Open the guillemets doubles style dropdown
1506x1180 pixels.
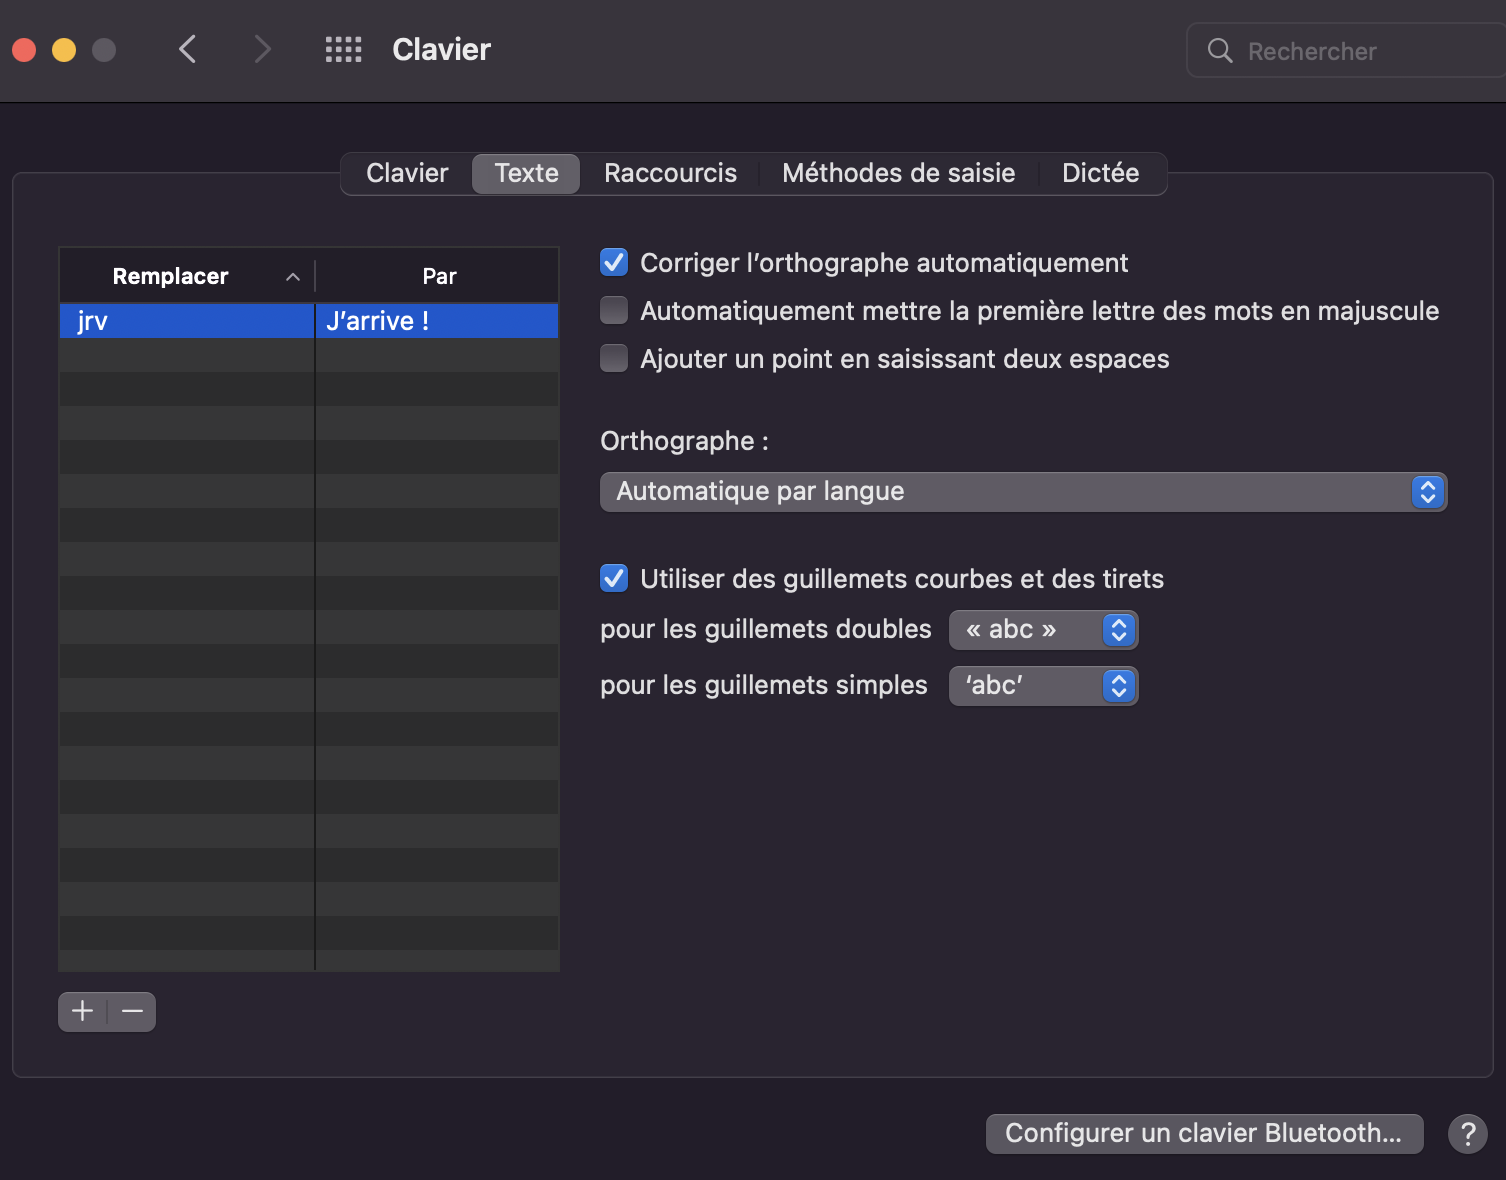(1043, 630)
